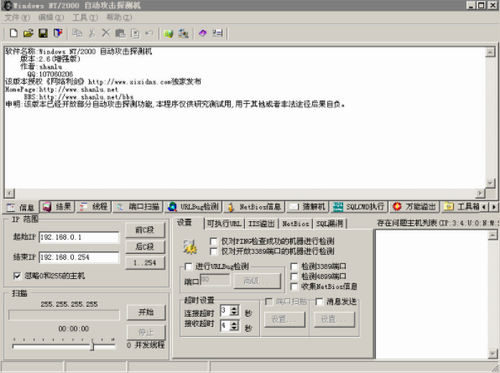Open the 编辑 menu

tap(51, 17)
